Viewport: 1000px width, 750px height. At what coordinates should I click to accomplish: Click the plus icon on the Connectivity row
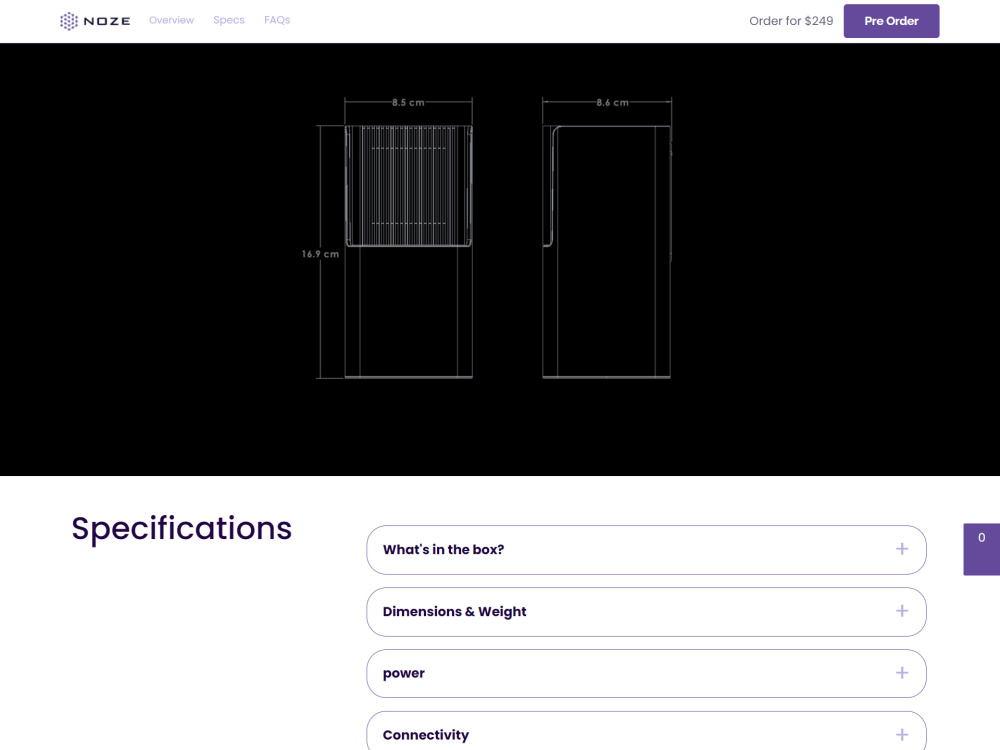902,735
